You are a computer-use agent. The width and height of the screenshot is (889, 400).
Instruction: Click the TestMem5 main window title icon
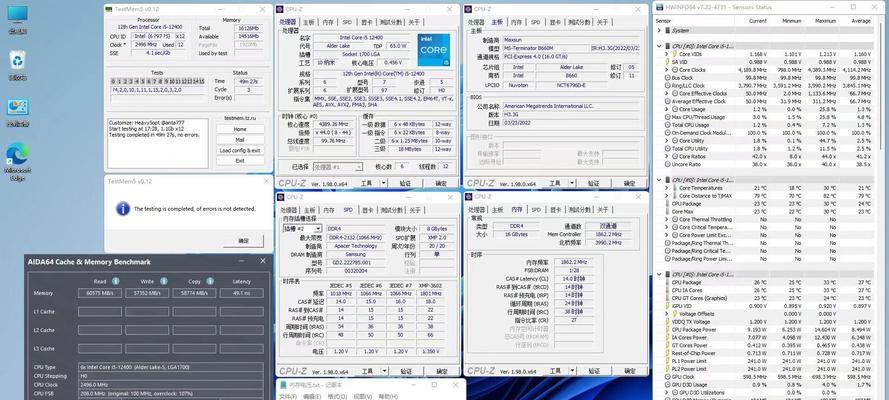click(x=109, y=9)
